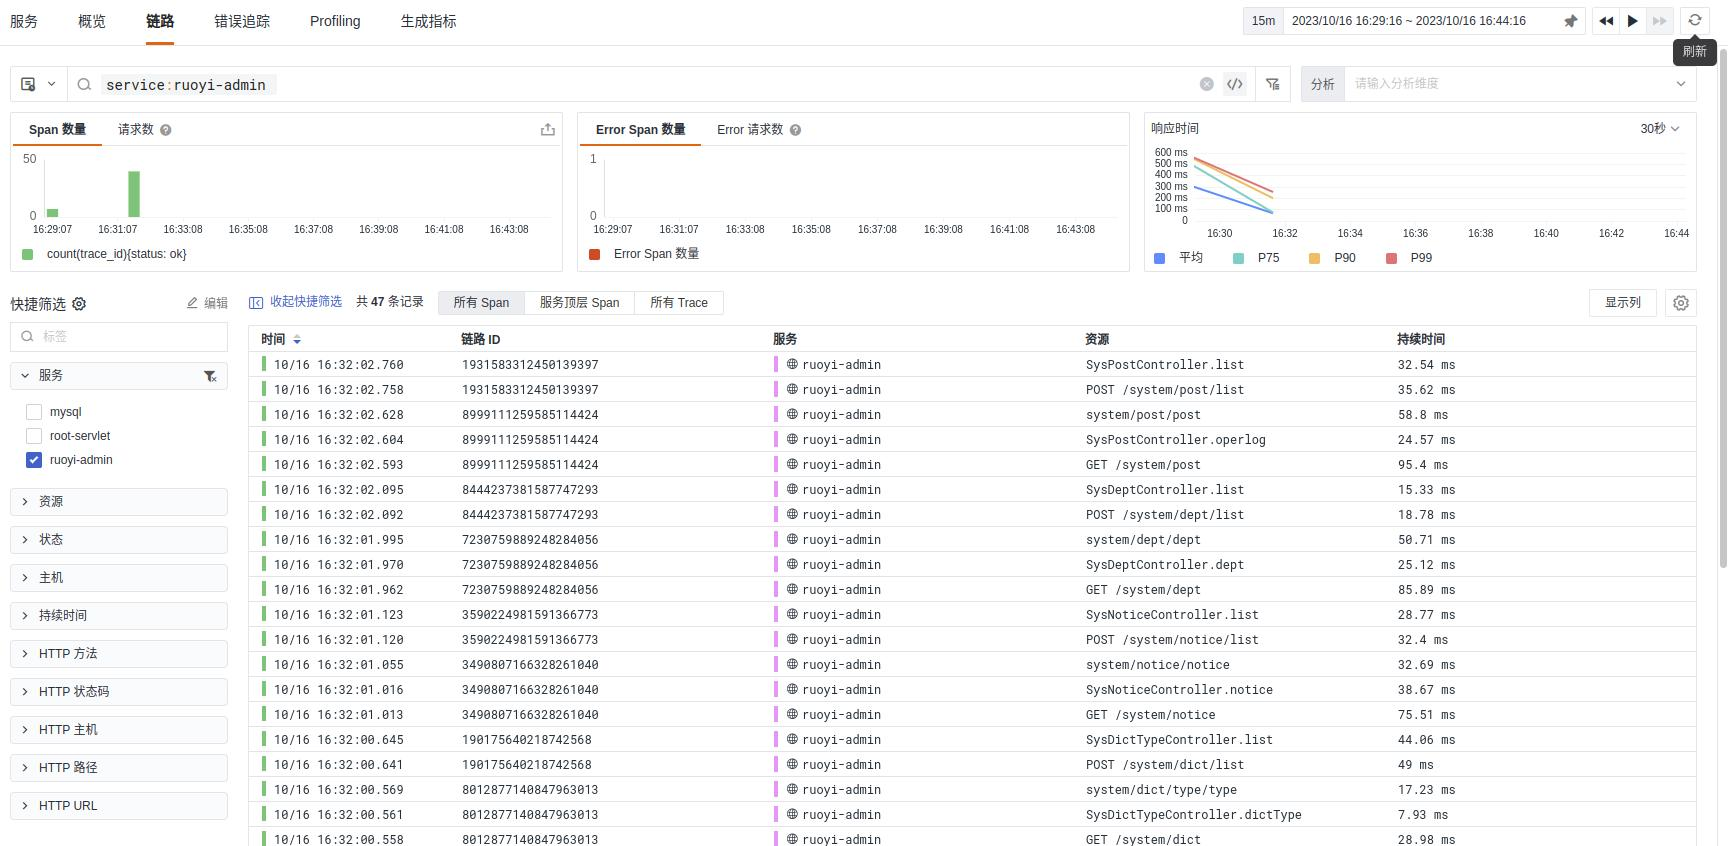Click the refresh icon in the time toolbar
The width and height of the screenshot is (1728, 846).
pyautogui.click(x=1694, y=20)
